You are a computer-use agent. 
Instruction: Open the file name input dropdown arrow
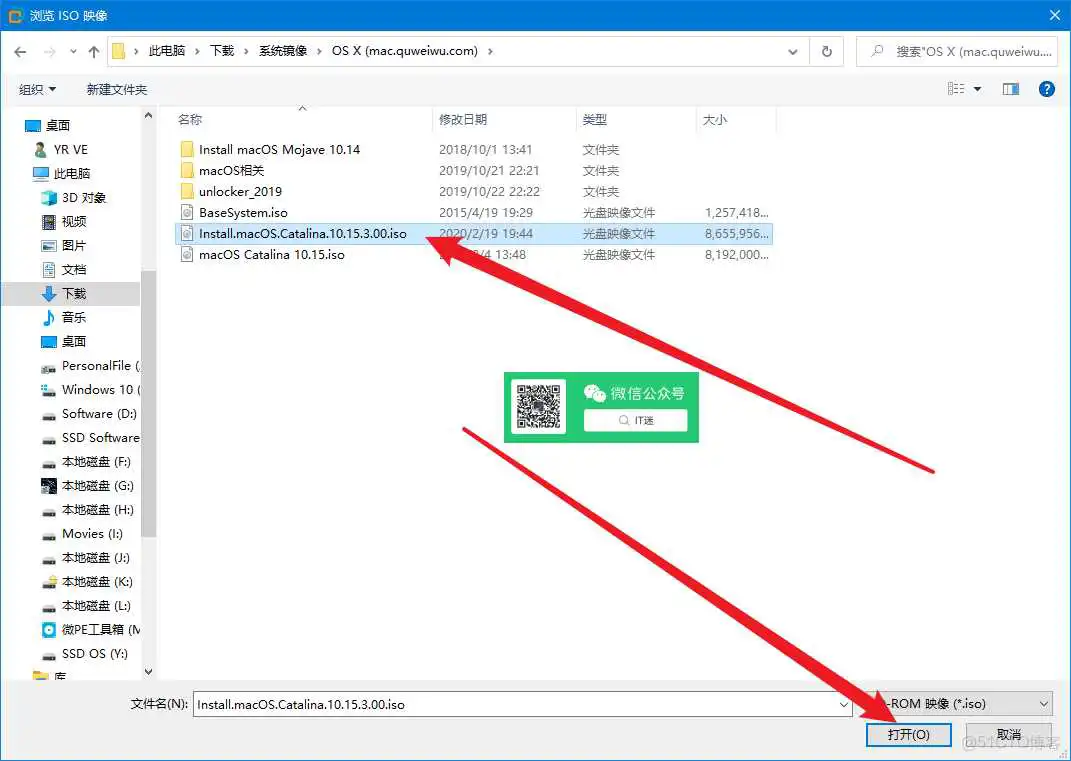845,704
